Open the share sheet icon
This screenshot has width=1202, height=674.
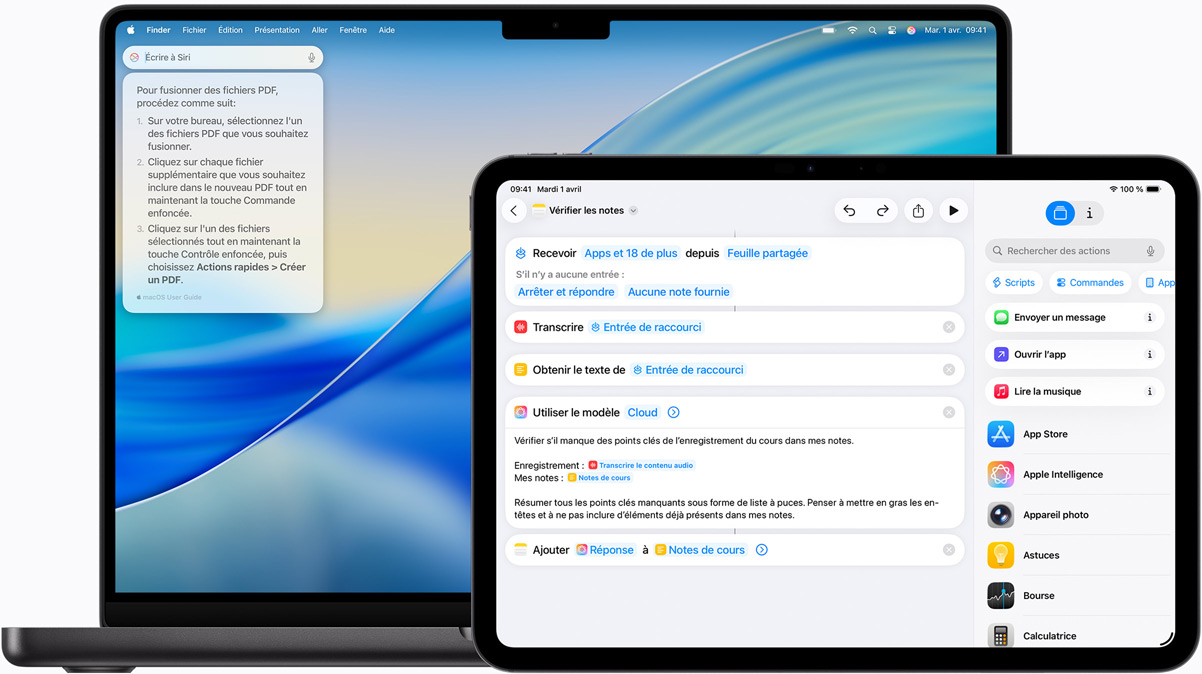point(918,210)
